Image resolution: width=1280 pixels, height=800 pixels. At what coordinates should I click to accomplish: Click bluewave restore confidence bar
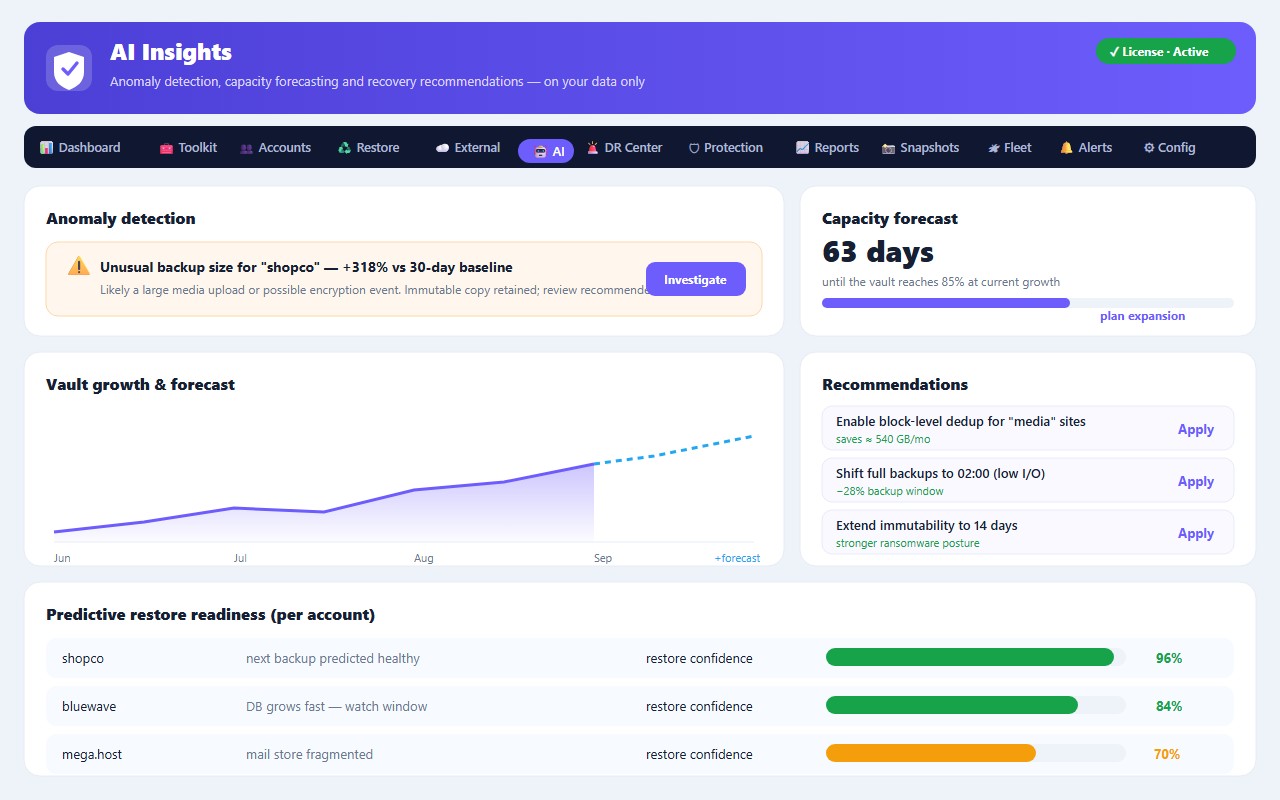(975, 705)
